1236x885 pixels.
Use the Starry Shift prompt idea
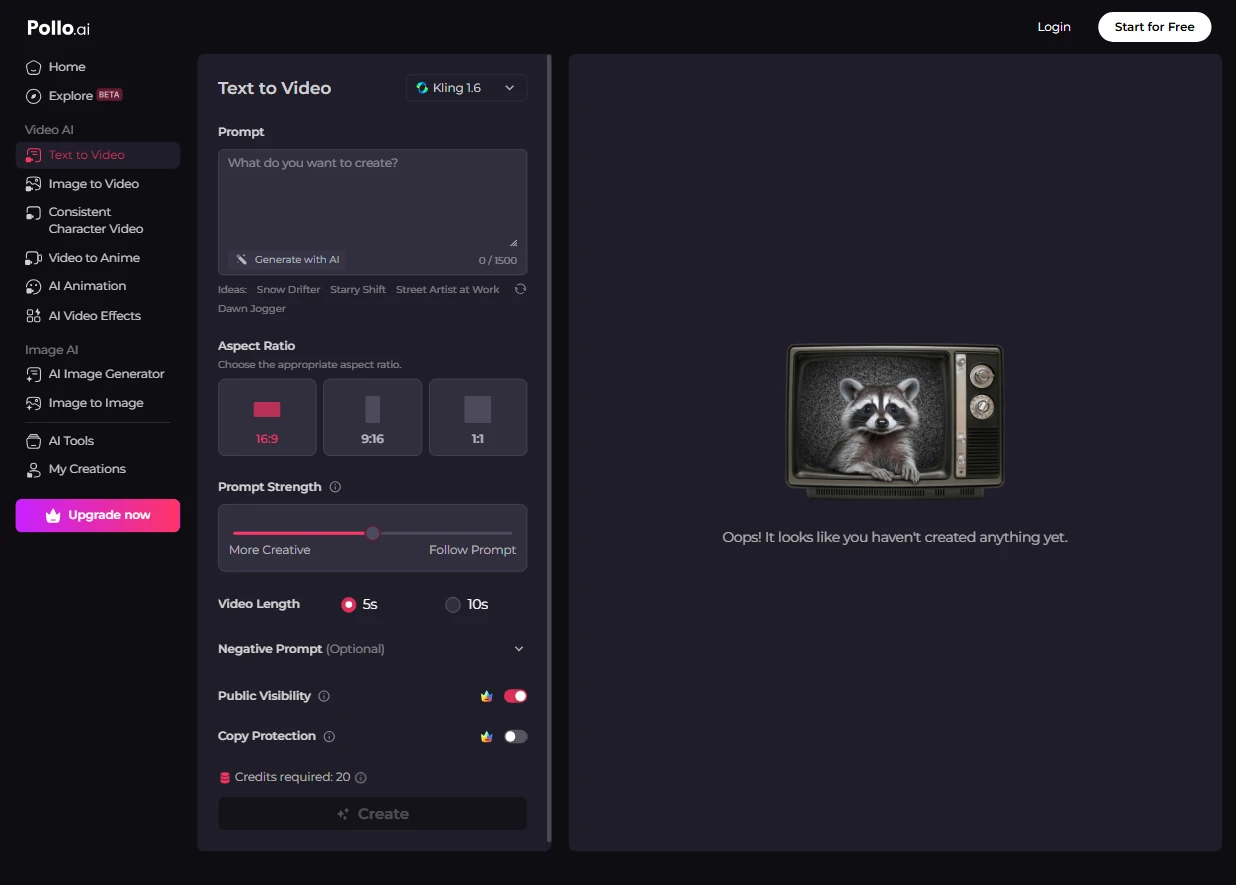(358, 290)
